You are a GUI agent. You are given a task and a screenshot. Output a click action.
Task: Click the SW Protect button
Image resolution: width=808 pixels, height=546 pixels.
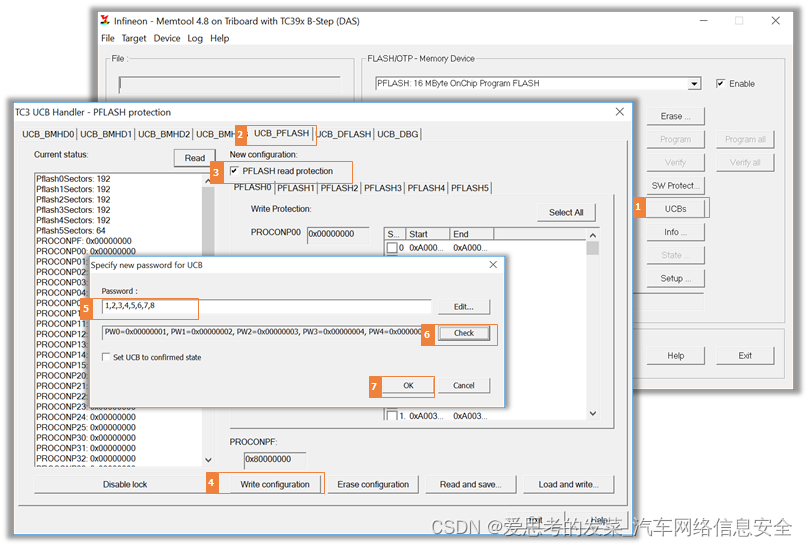click(x=675, y=185)
